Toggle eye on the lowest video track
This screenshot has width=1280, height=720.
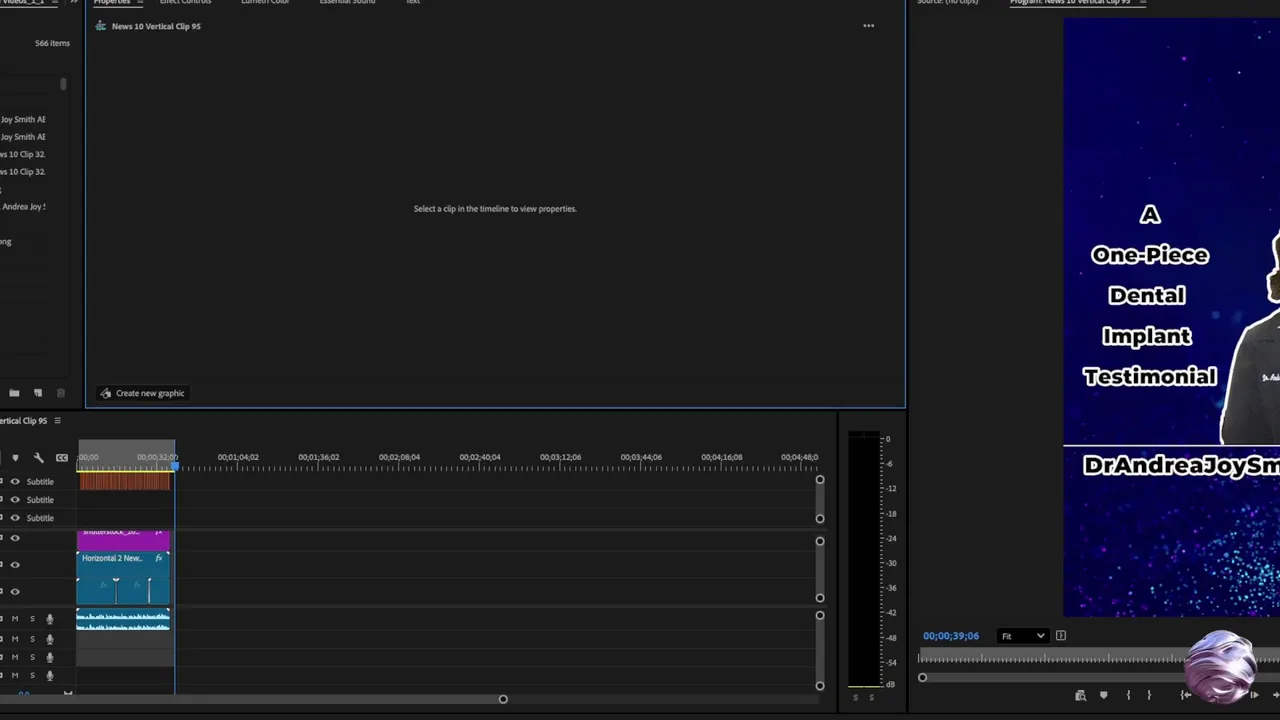coord(15,591)
